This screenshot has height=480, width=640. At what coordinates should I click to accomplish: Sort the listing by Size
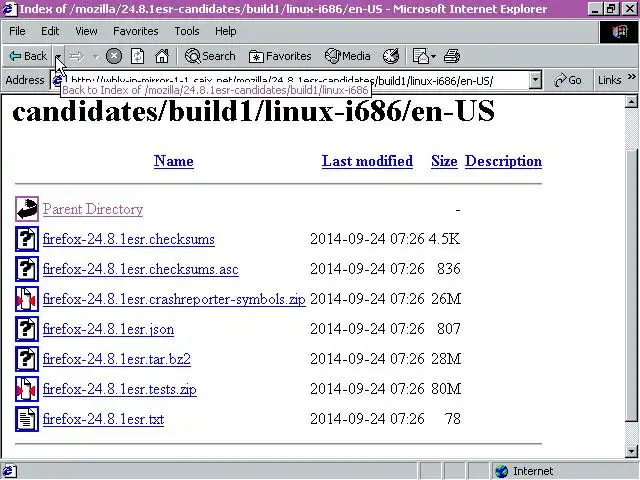click(444, 161)
